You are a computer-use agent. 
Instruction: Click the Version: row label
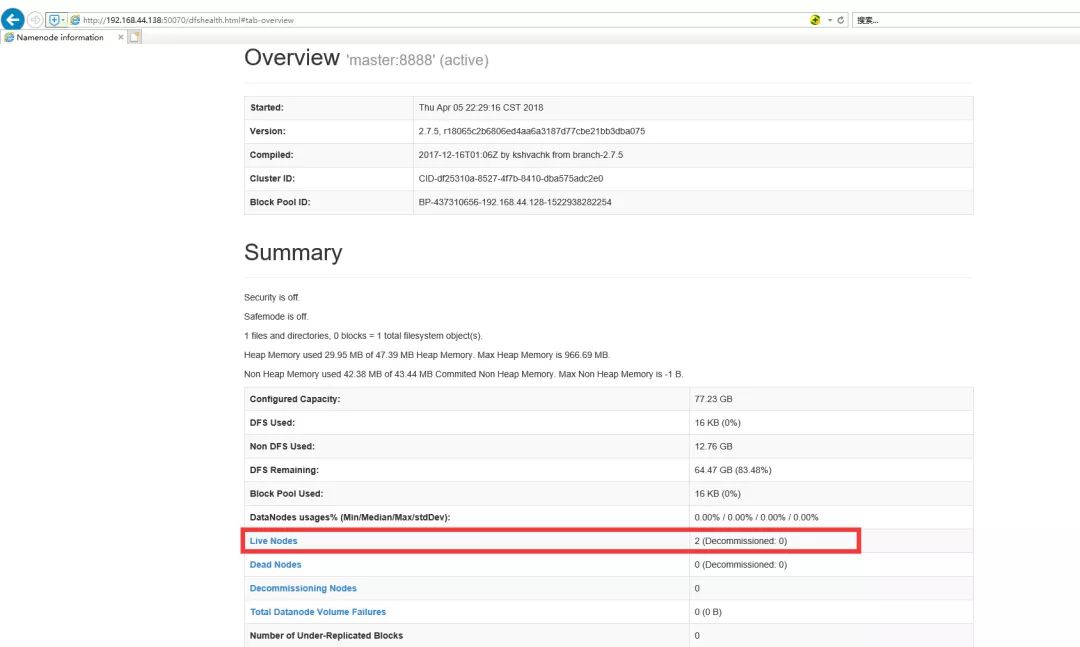pos(267,131)
